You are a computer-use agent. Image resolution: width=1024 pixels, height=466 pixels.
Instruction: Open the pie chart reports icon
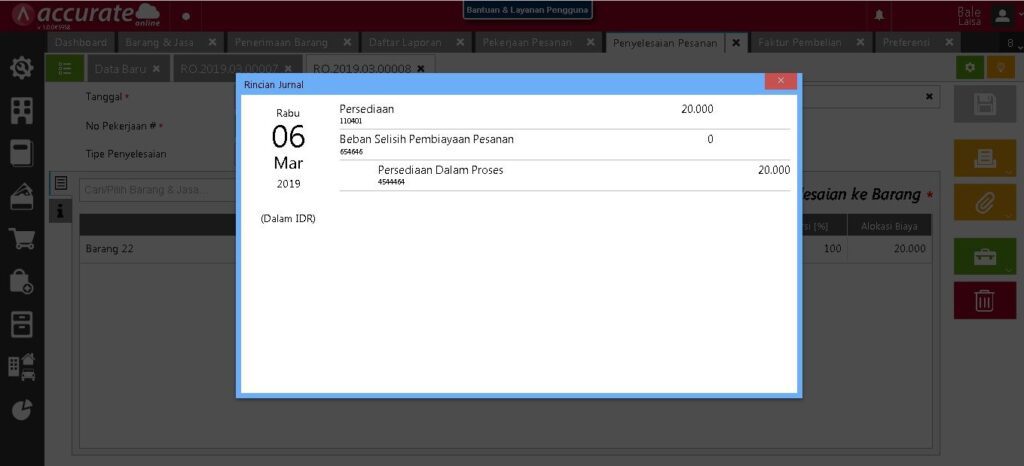tap(22, 408)
